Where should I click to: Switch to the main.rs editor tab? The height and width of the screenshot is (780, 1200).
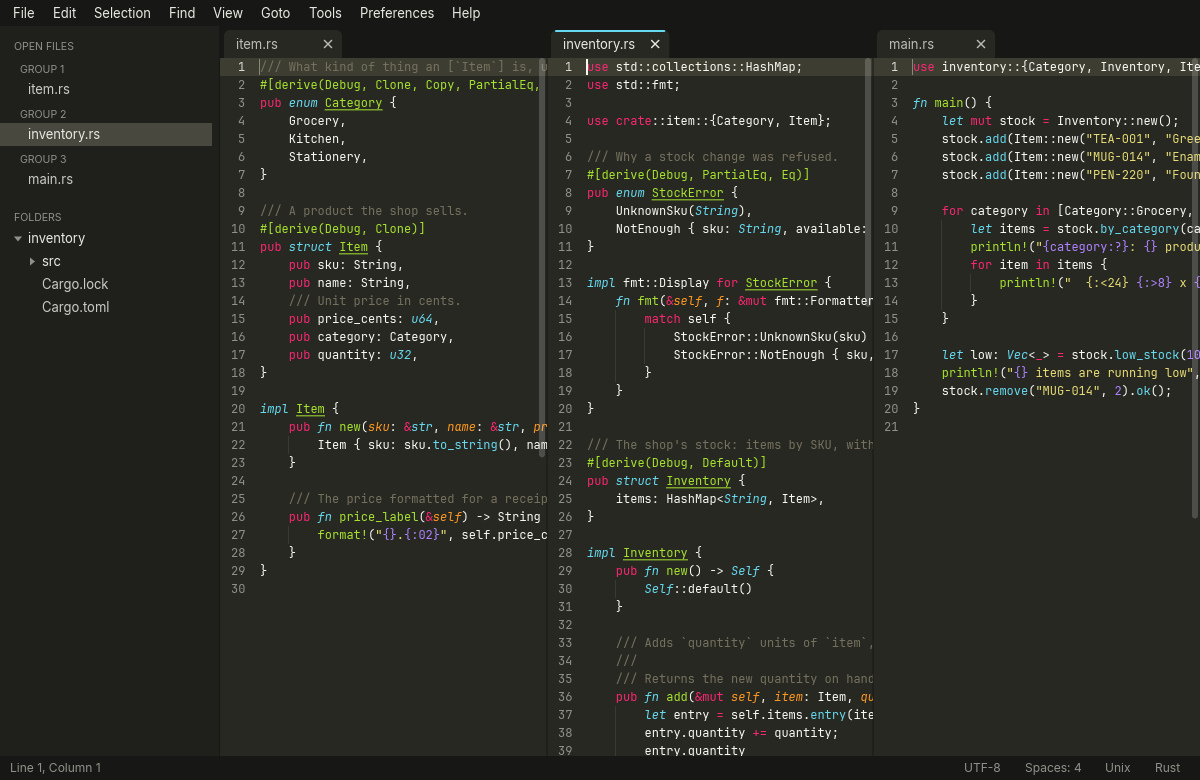936,44
